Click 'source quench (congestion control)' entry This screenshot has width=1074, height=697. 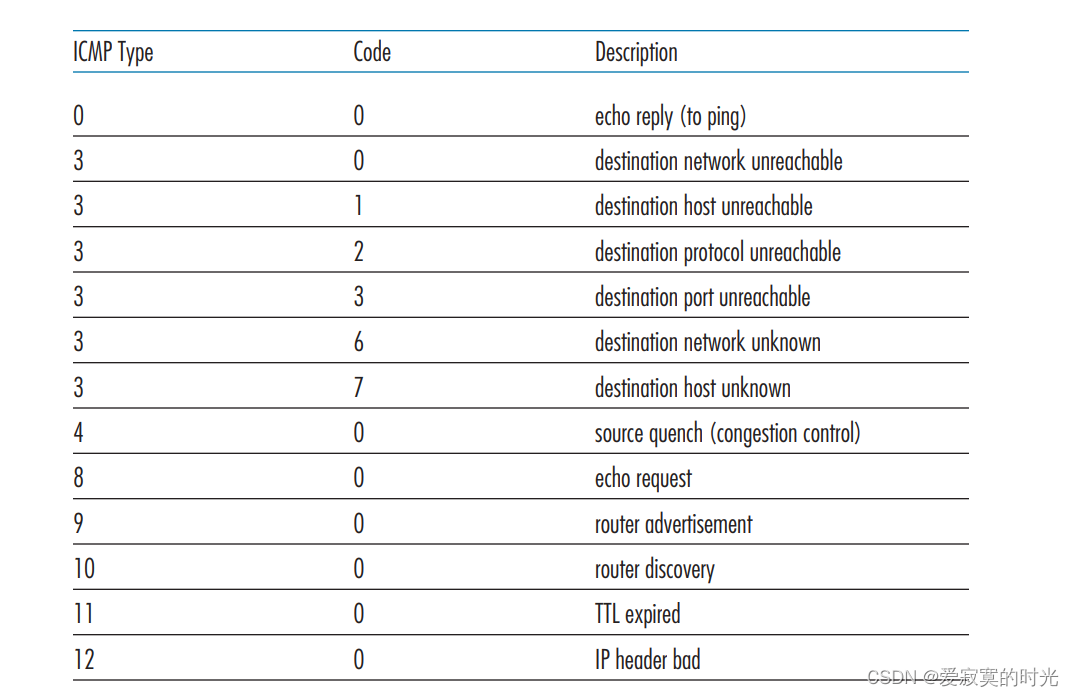(x=727, y=434)
